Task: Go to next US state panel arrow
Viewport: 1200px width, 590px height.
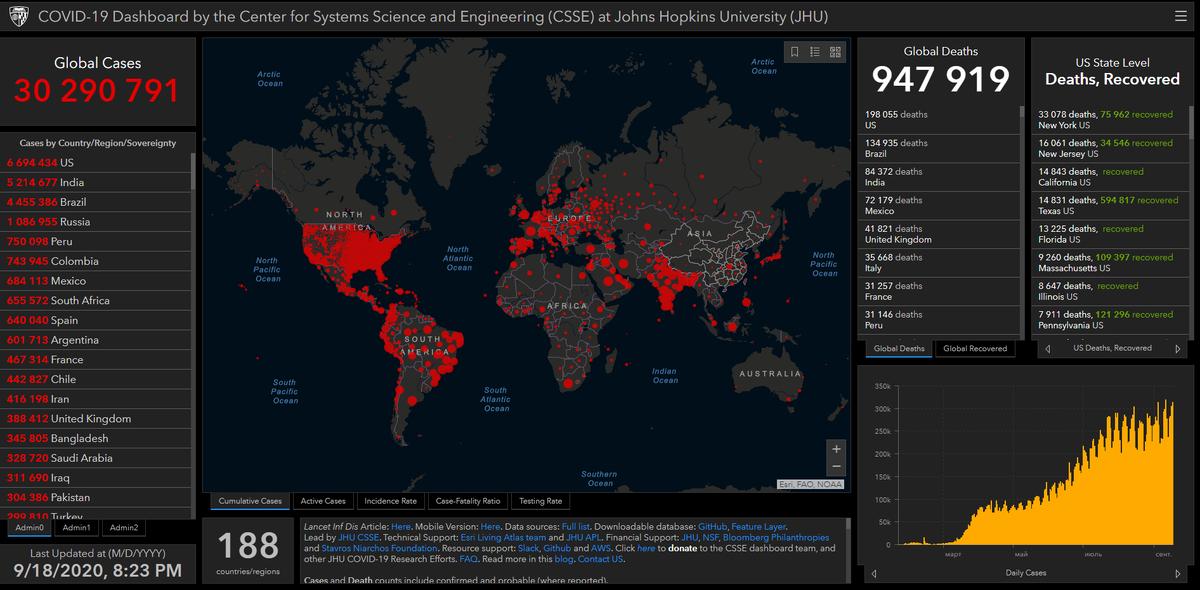Action: tap(1178, 349)
